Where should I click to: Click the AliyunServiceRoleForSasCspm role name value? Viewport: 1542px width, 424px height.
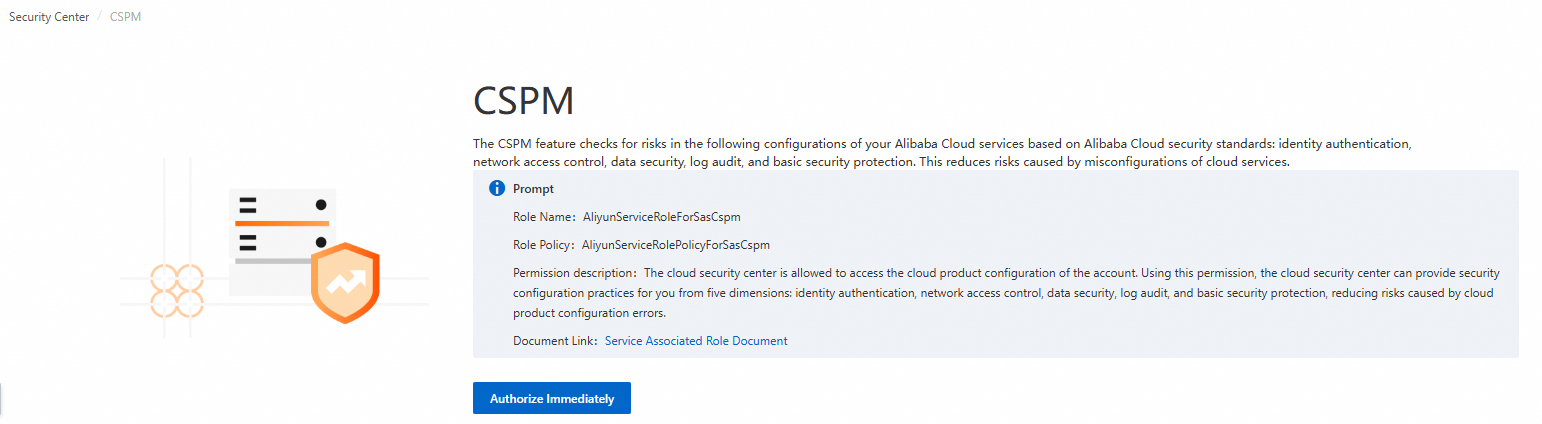(661, 216)
